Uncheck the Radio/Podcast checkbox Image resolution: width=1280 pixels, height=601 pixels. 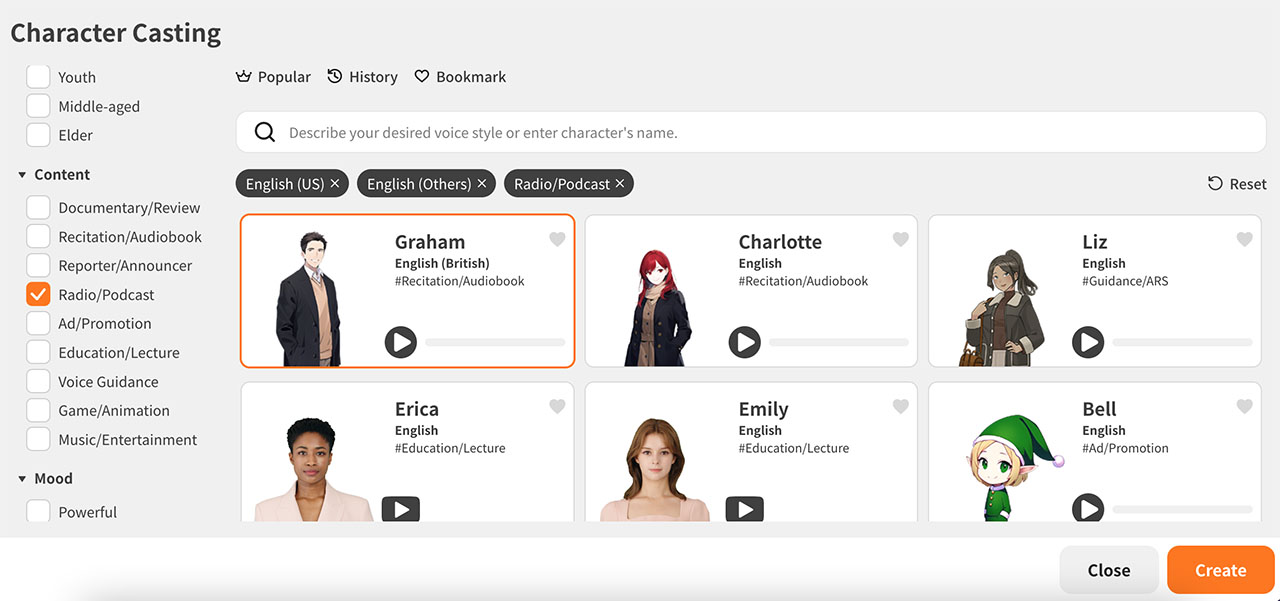pos(38,295)
